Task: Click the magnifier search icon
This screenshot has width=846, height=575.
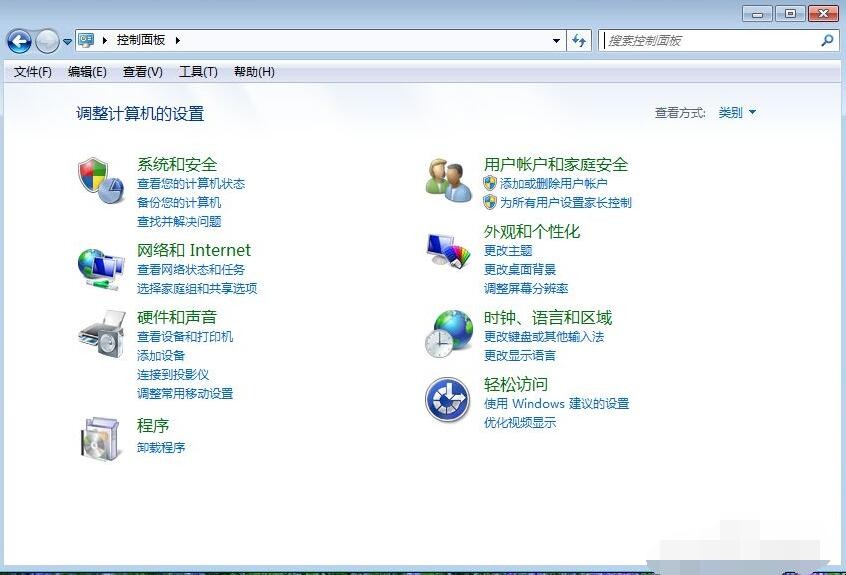Action: click(x=827, y=40)
